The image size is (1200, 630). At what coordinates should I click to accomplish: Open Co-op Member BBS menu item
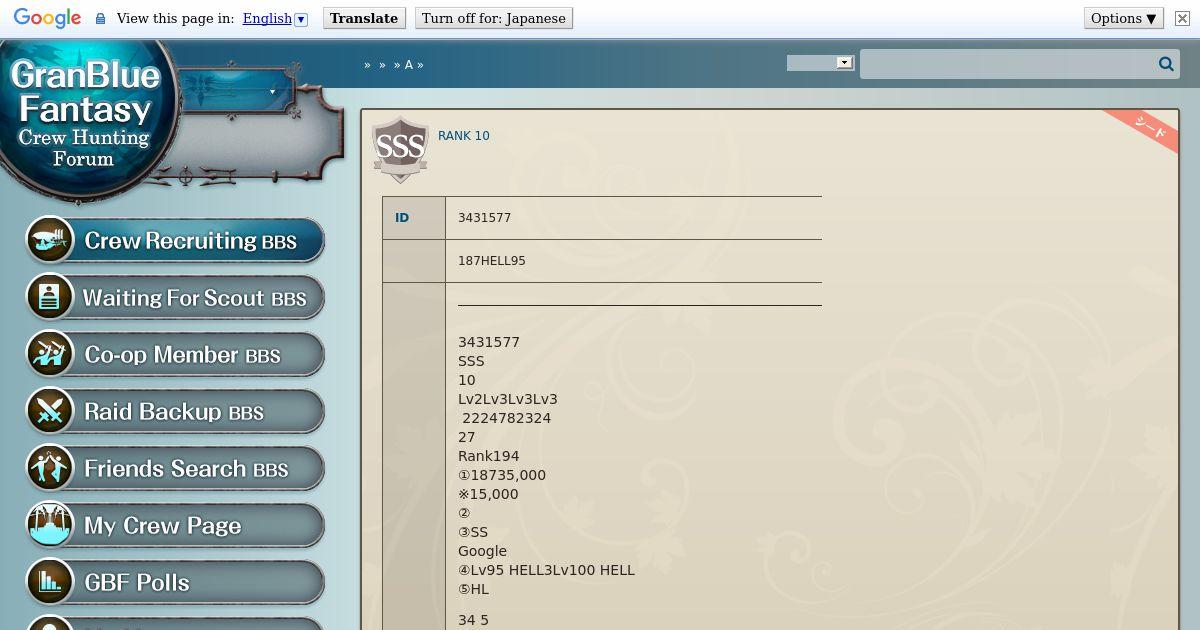[x=175, y=354]
